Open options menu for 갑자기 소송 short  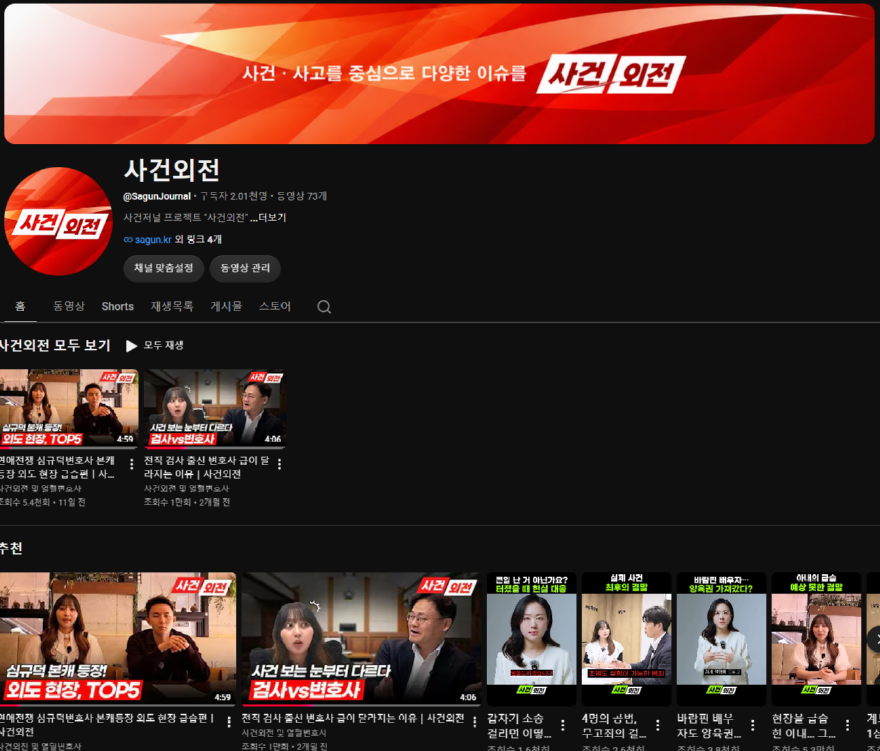562,725
